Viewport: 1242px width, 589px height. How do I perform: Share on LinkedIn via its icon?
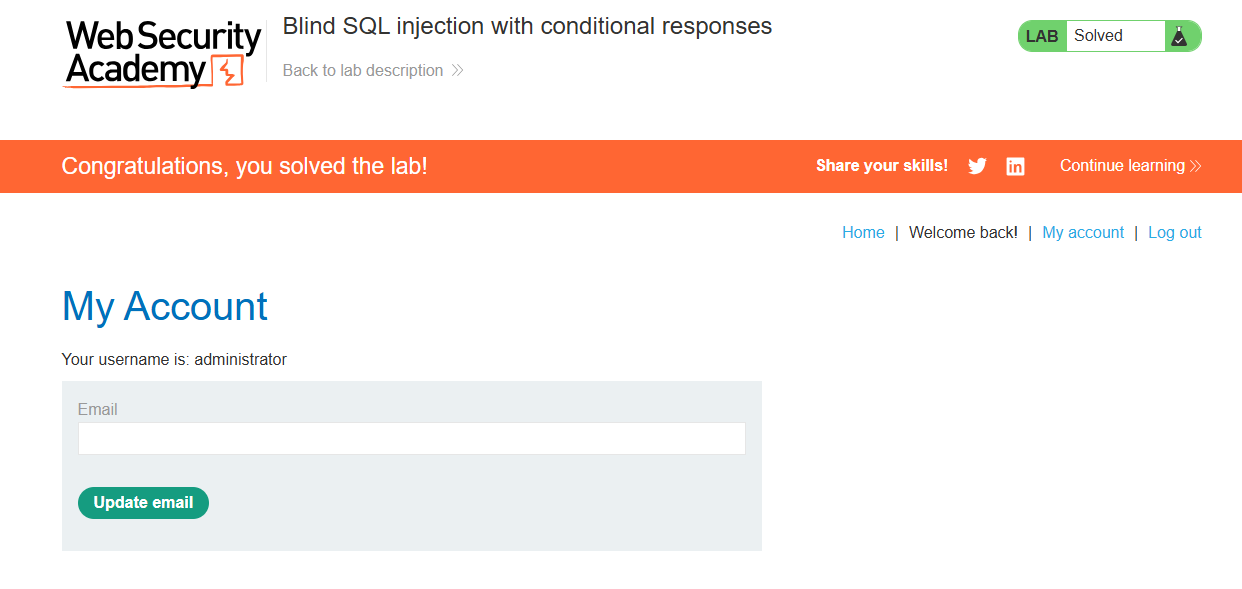[x=1015, y=167]
